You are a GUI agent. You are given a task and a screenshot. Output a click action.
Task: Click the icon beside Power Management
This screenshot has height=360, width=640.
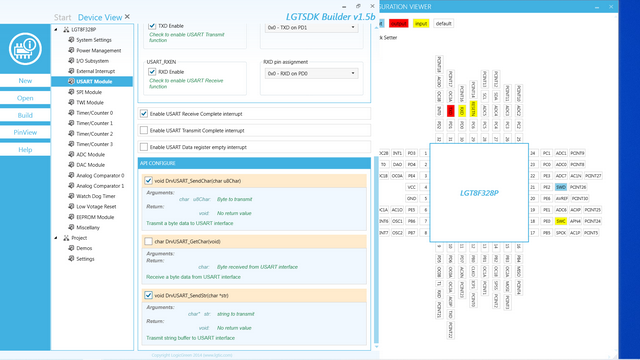71,50
